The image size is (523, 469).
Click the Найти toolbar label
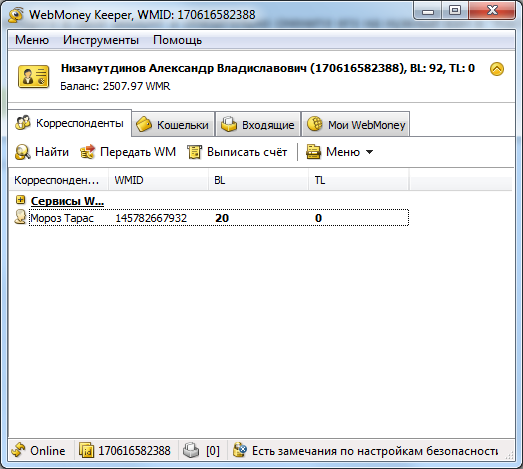(x=52, y=152)
